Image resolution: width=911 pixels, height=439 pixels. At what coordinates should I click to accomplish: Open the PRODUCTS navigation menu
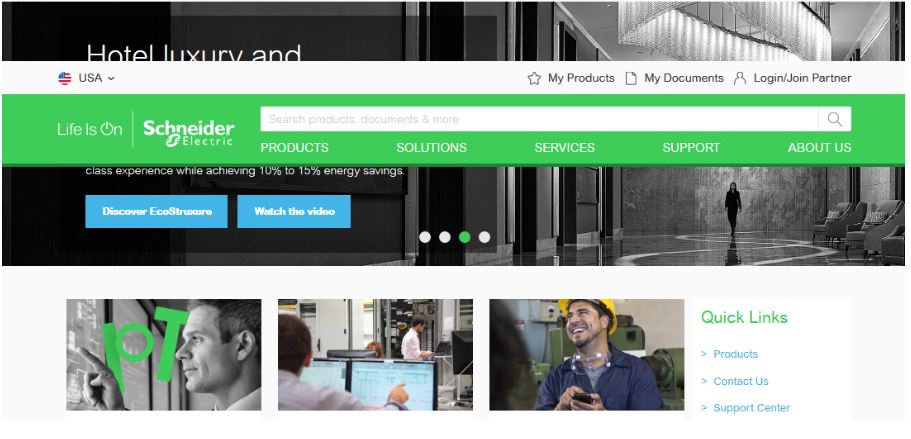pos(294,147)
